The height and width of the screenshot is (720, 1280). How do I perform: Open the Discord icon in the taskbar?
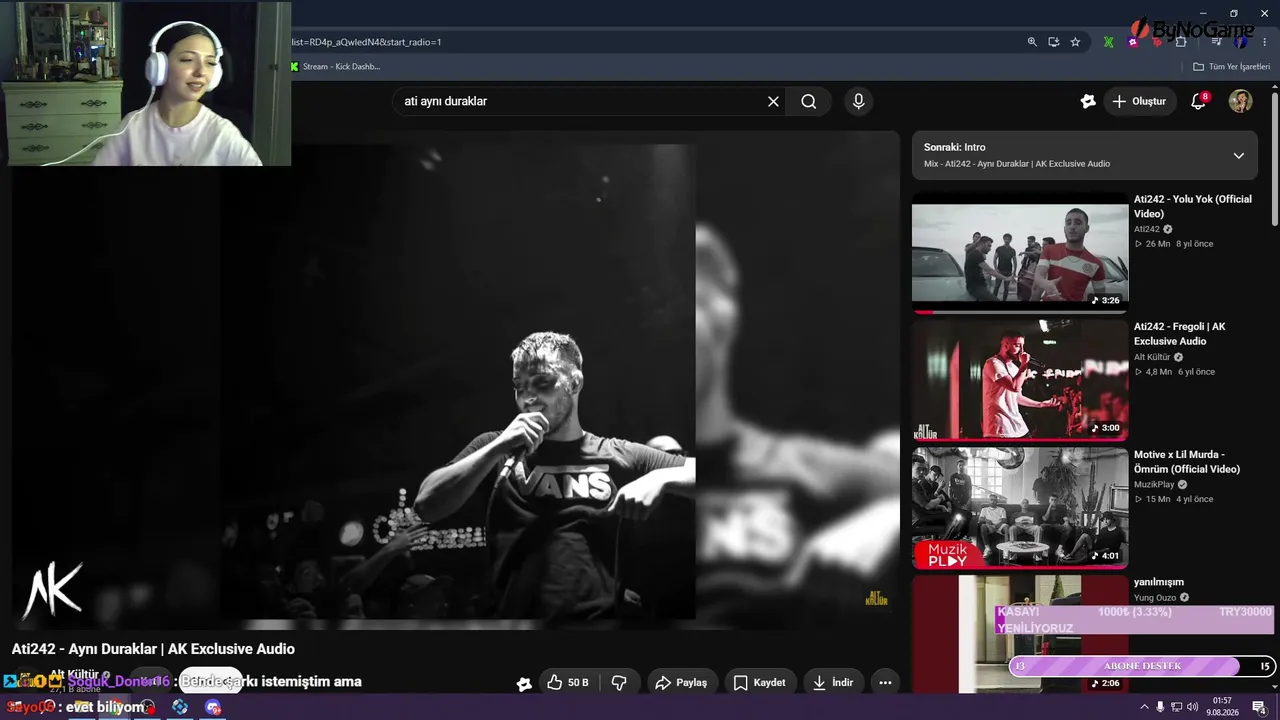click(212, 707)
